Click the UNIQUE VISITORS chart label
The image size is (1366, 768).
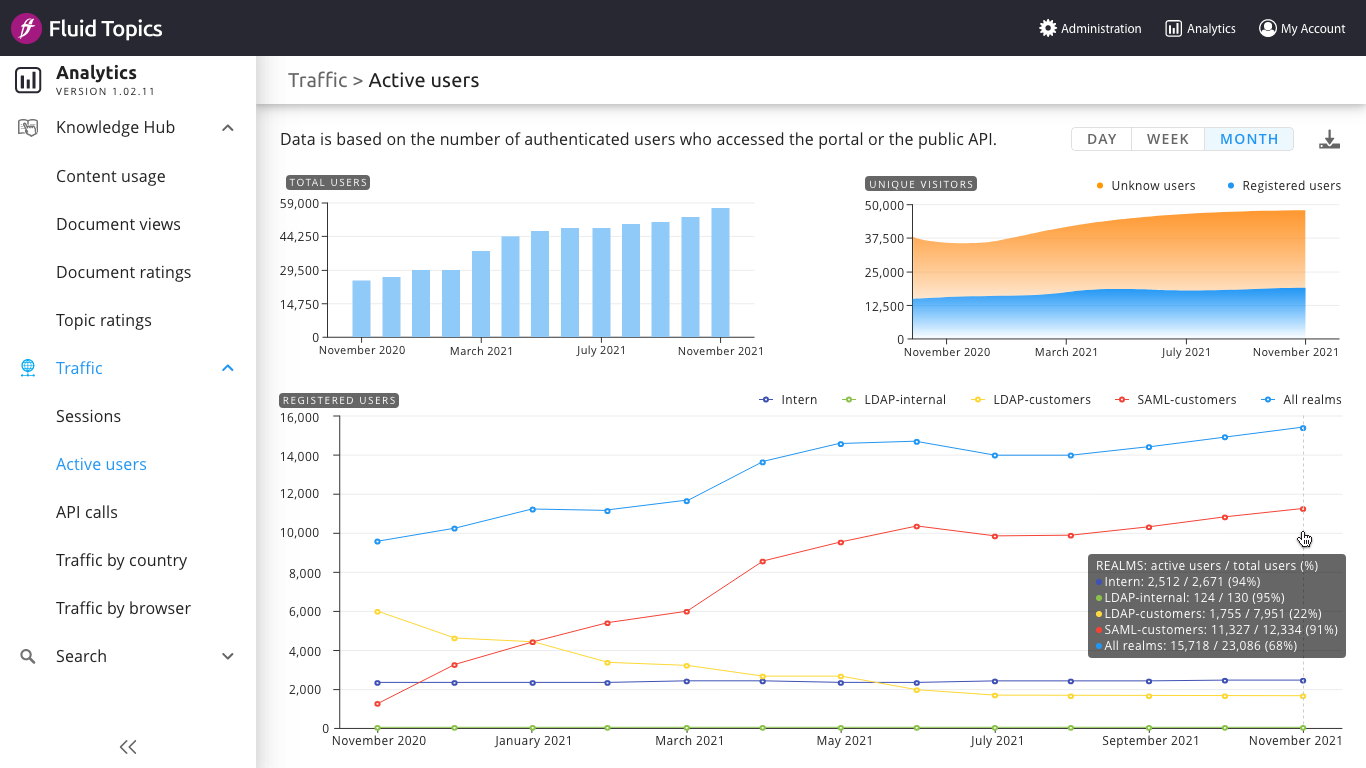tap(921, 184)
